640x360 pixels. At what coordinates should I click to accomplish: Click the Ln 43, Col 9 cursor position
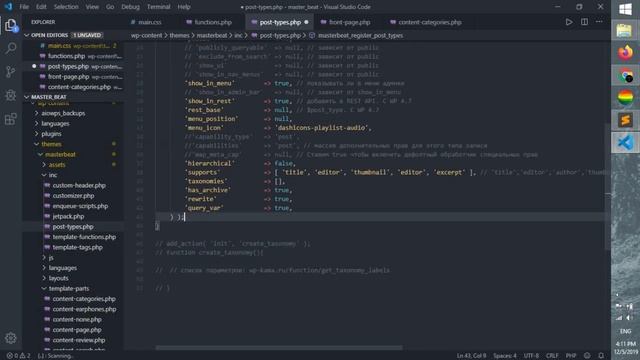coord(471,356)
